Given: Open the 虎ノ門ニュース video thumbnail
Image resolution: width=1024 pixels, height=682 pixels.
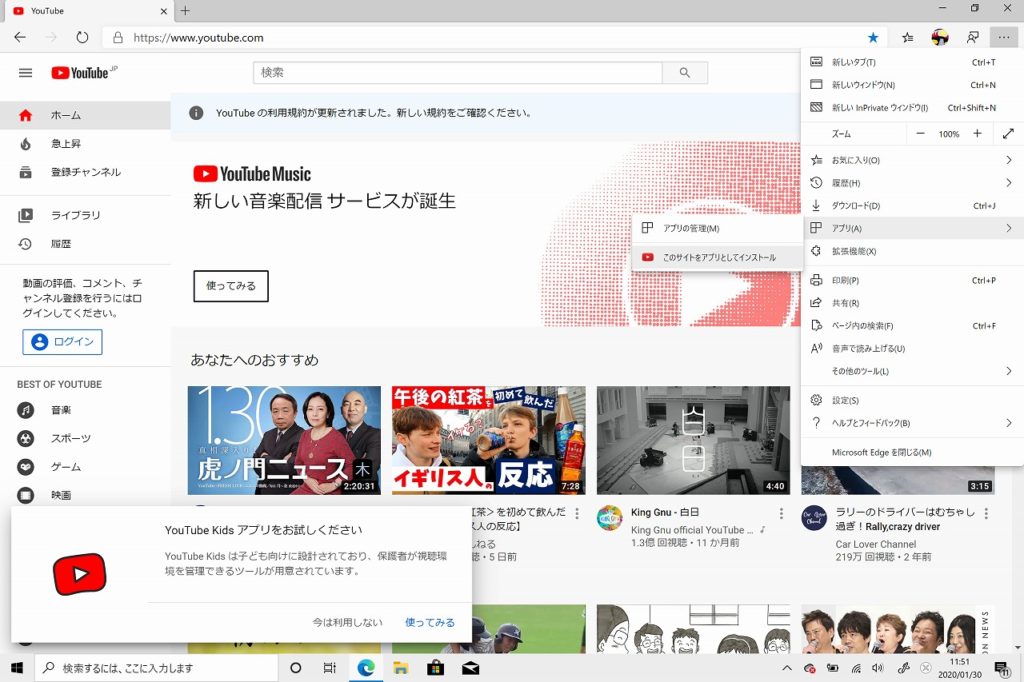Looking at the screenshot, I should 284,440.
